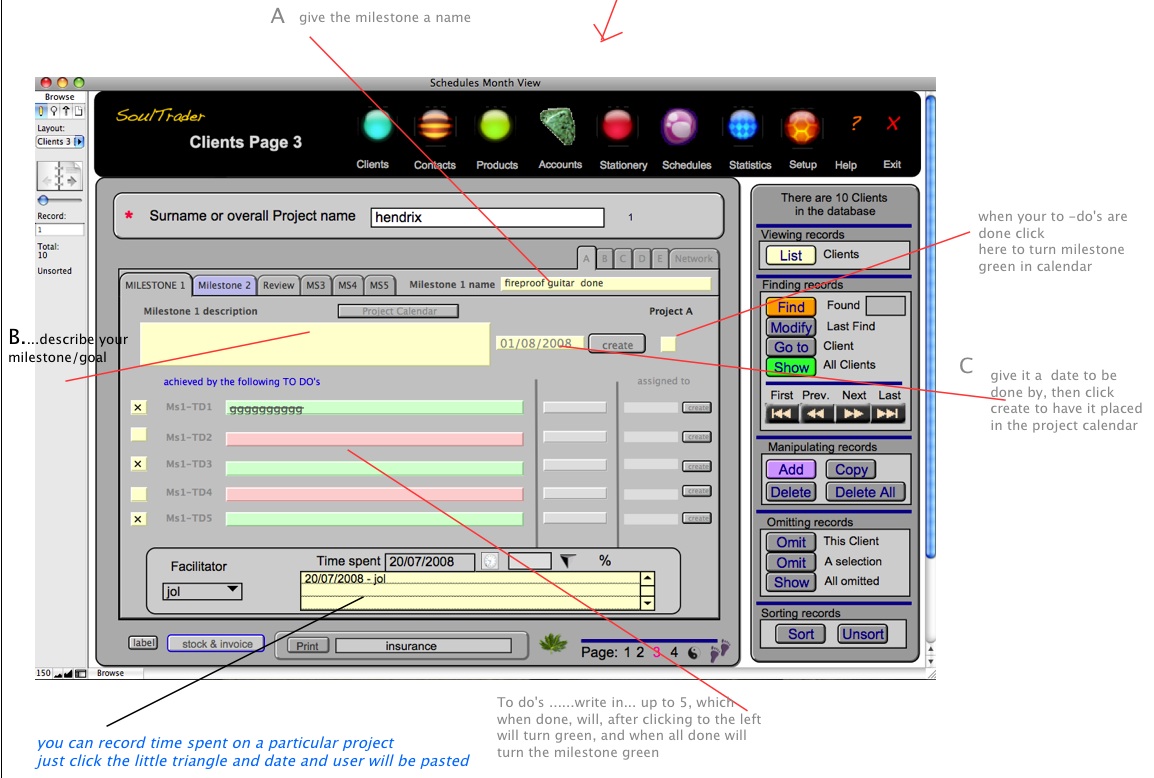The width and height of the screenshot is (1154, 778).
Task: Click the Milestone 1 name field
Action: coord(606,283)
